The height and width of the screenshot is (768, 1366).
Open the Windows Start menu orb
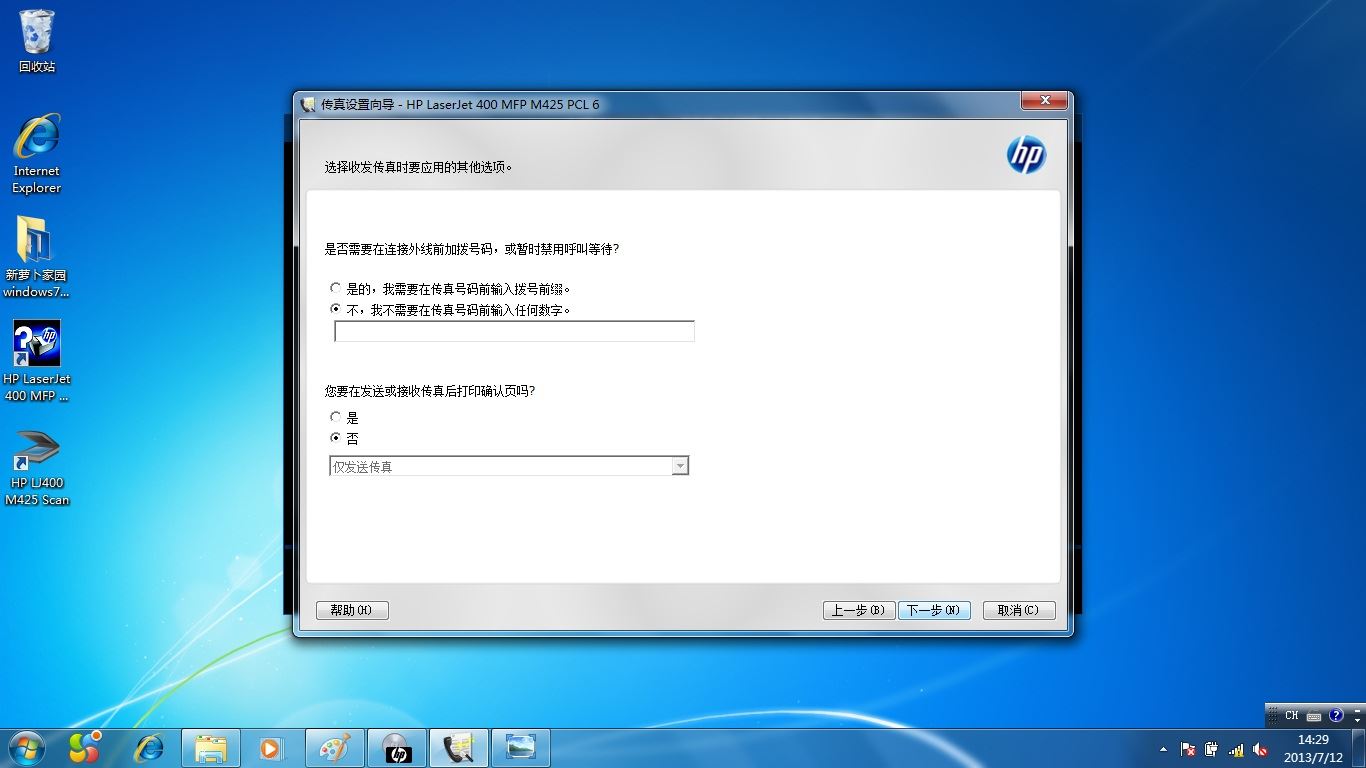[x=26, y=748]
